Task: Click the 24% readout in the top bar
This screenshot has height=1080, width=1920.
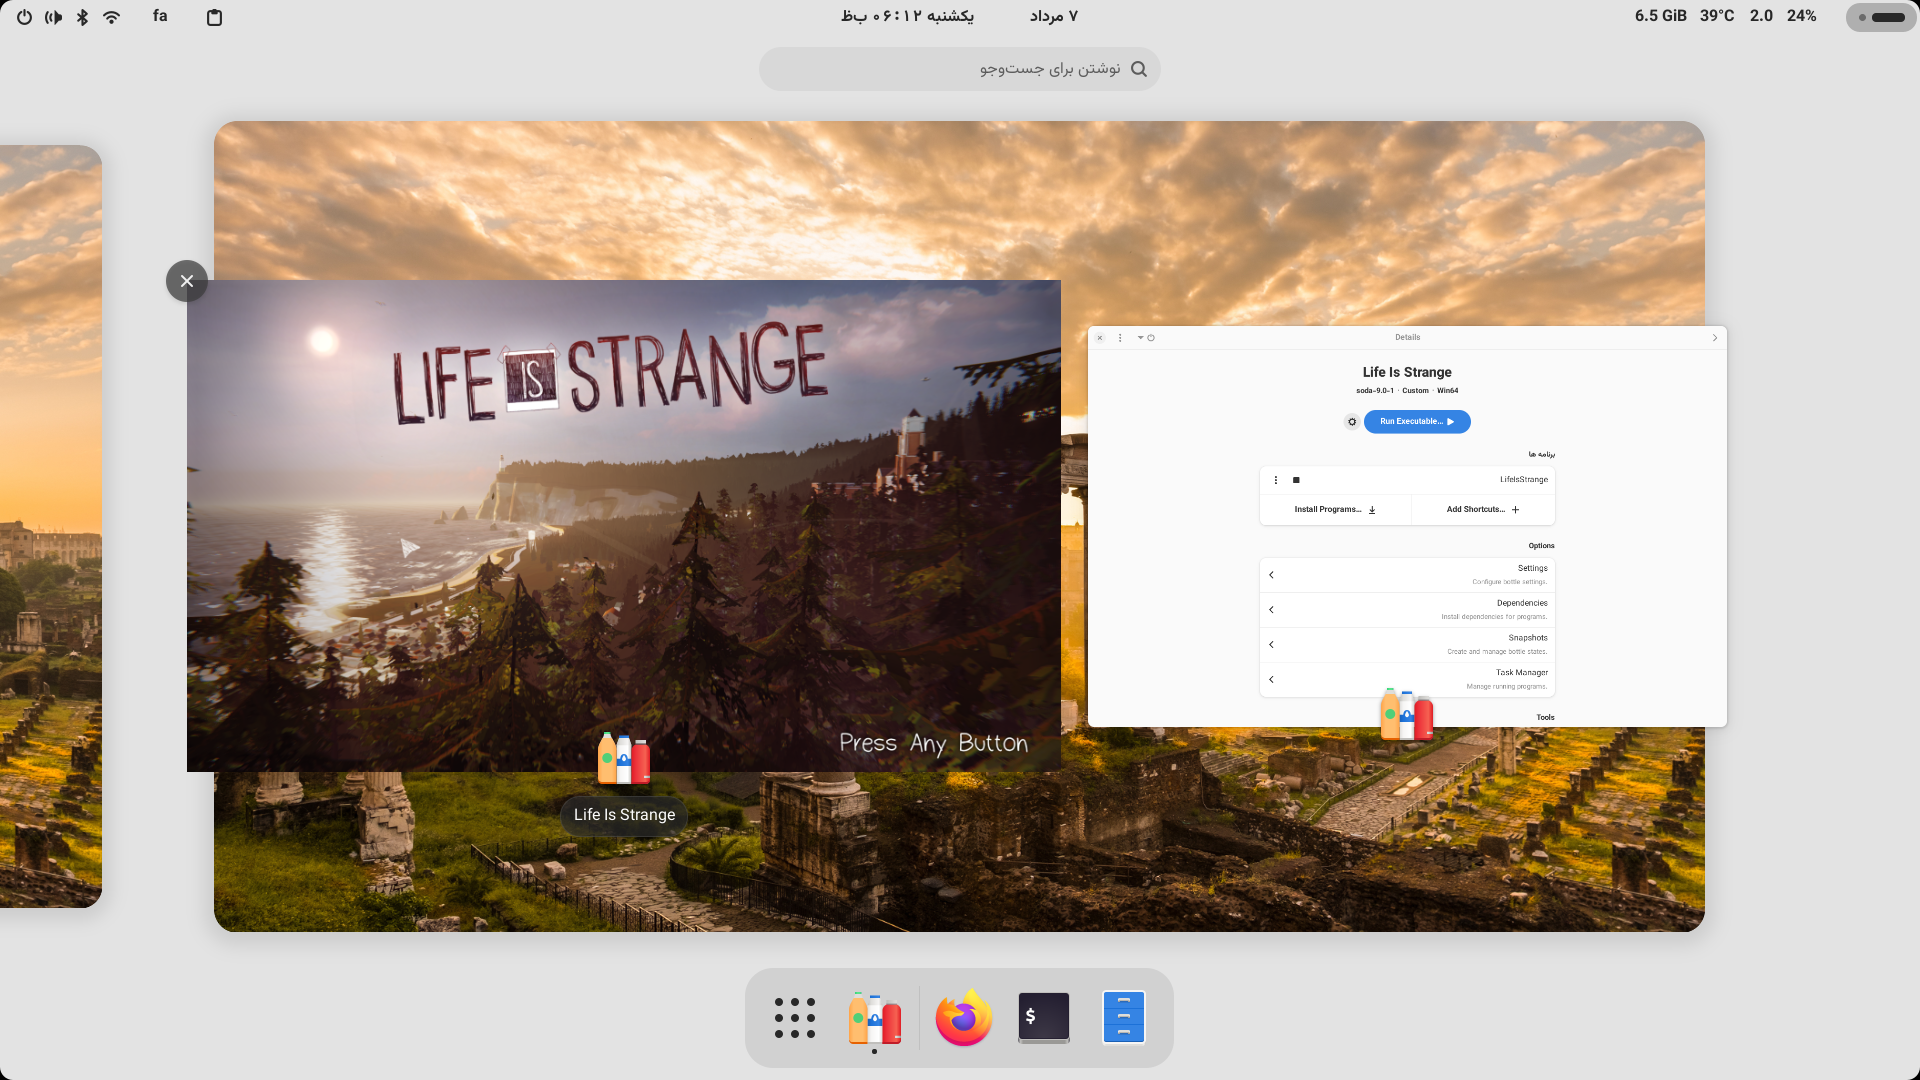Action: [1801, 16]
